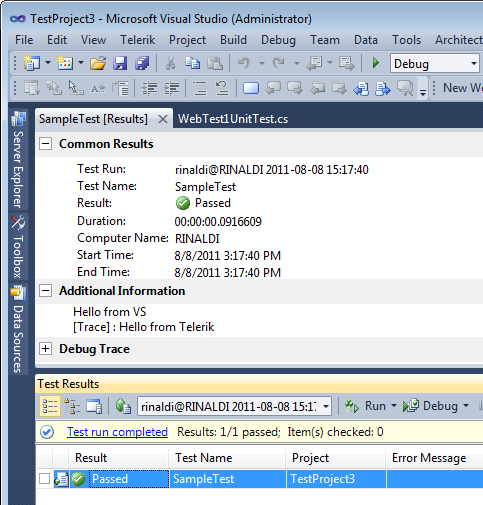Switch to WebTest1UnitTest.cs tab
Screen dimensions: 483x505
click(233, 119)
